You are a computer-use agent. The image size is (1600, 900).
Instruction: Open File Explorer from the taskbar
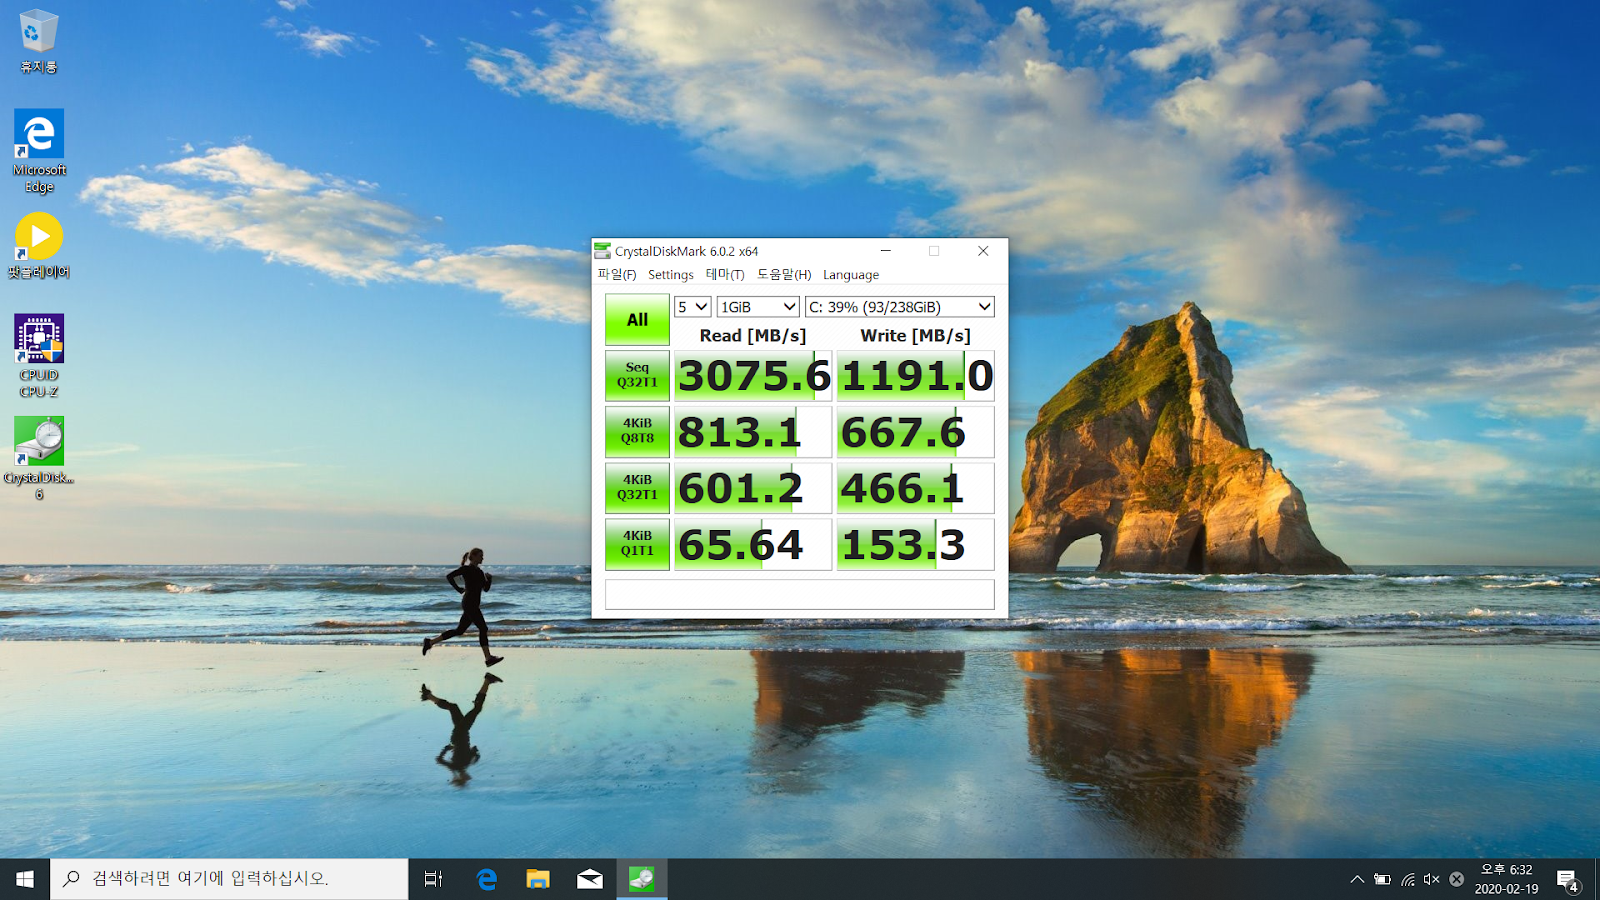pyautogui.click(x=538, y=879)
